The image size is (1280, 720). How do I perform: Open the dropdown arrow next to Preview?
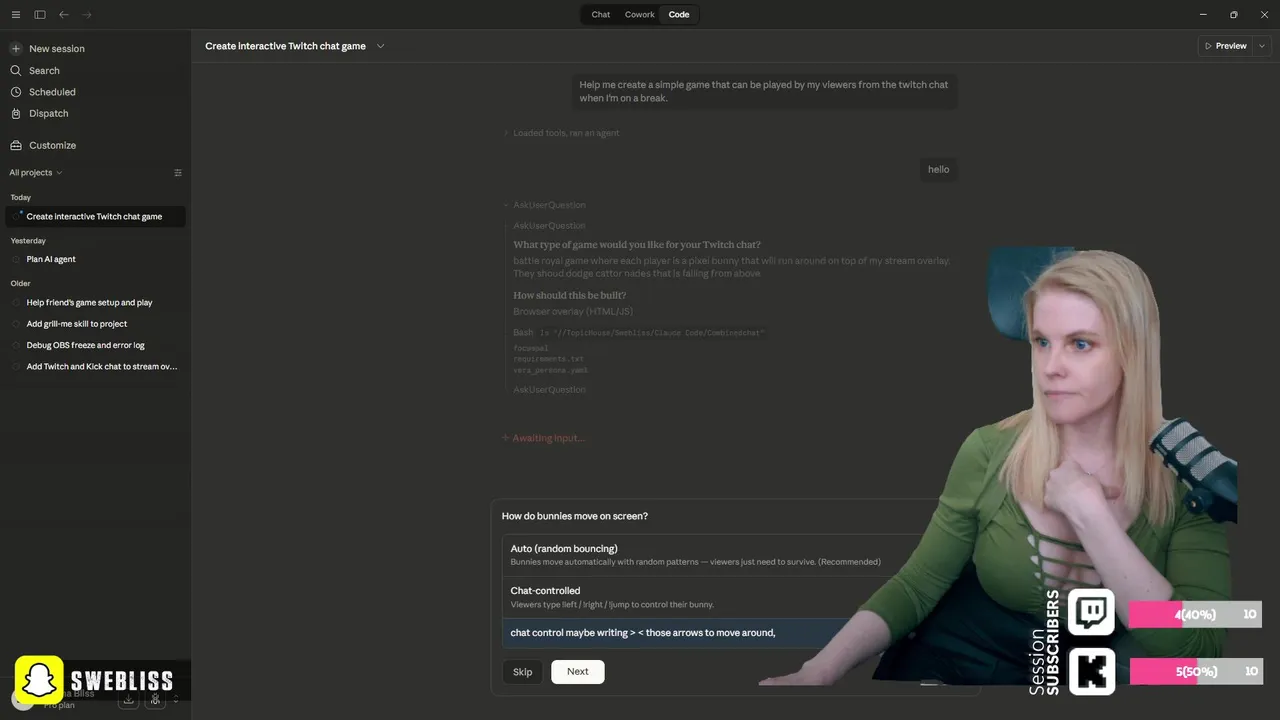[1262, 46]
